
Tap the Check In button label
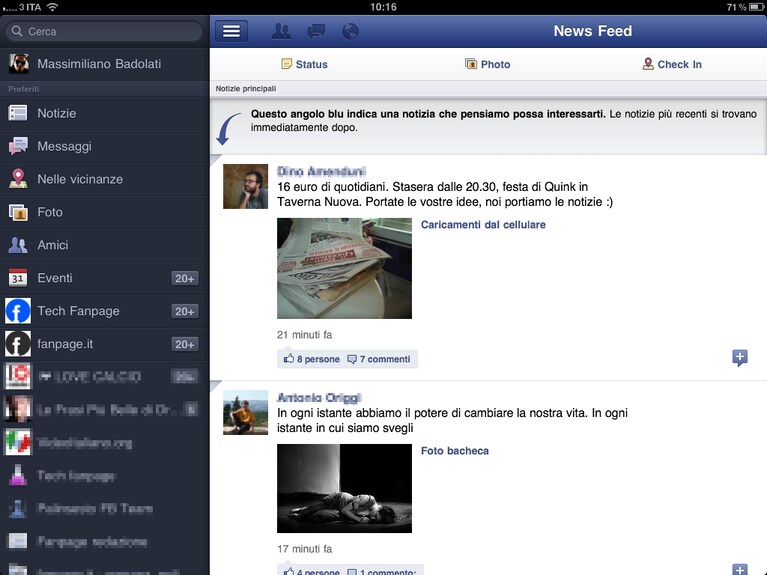pos(679,64)
